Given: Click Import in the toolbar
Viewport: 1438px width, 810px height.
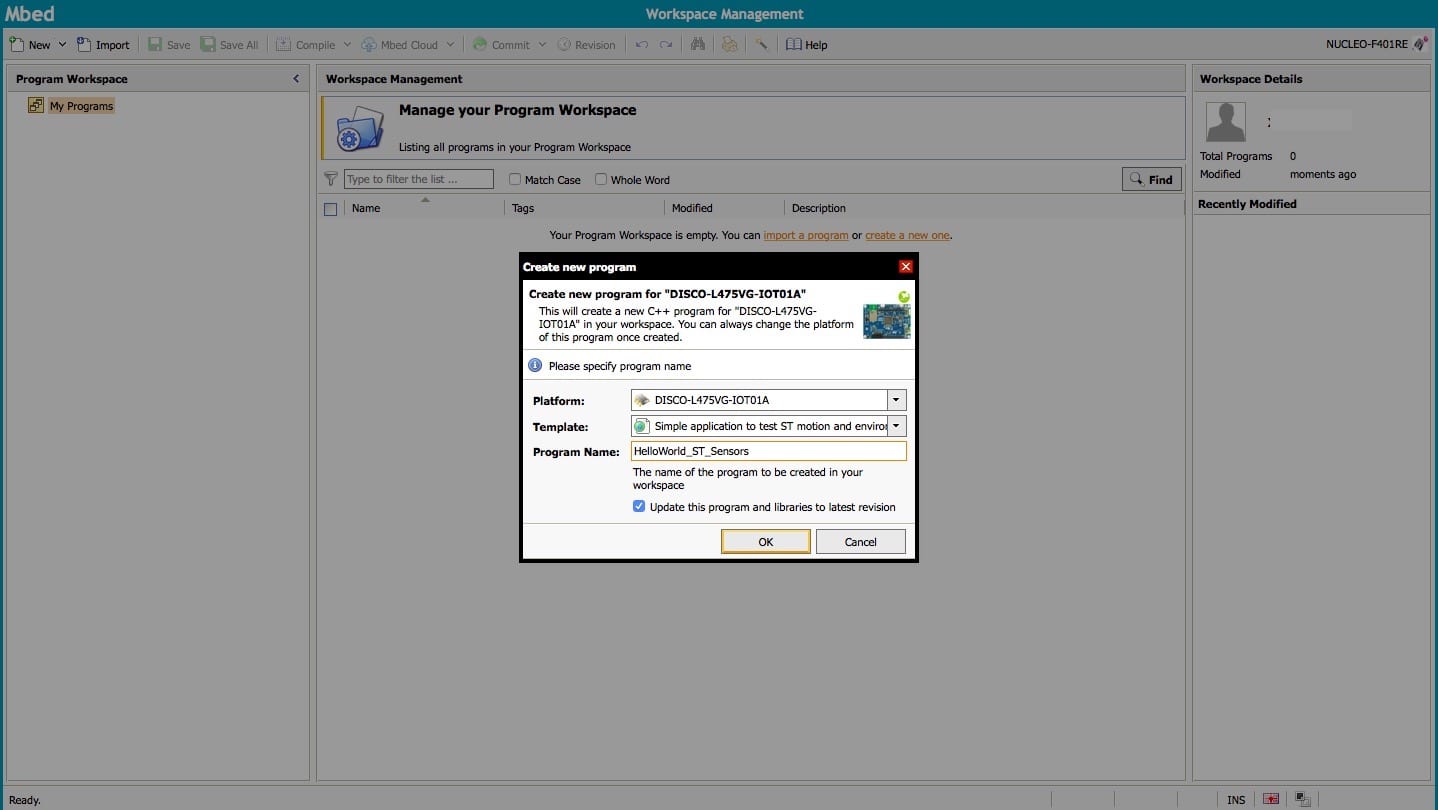Looking at the screenshot, I should tap(104, 44).
